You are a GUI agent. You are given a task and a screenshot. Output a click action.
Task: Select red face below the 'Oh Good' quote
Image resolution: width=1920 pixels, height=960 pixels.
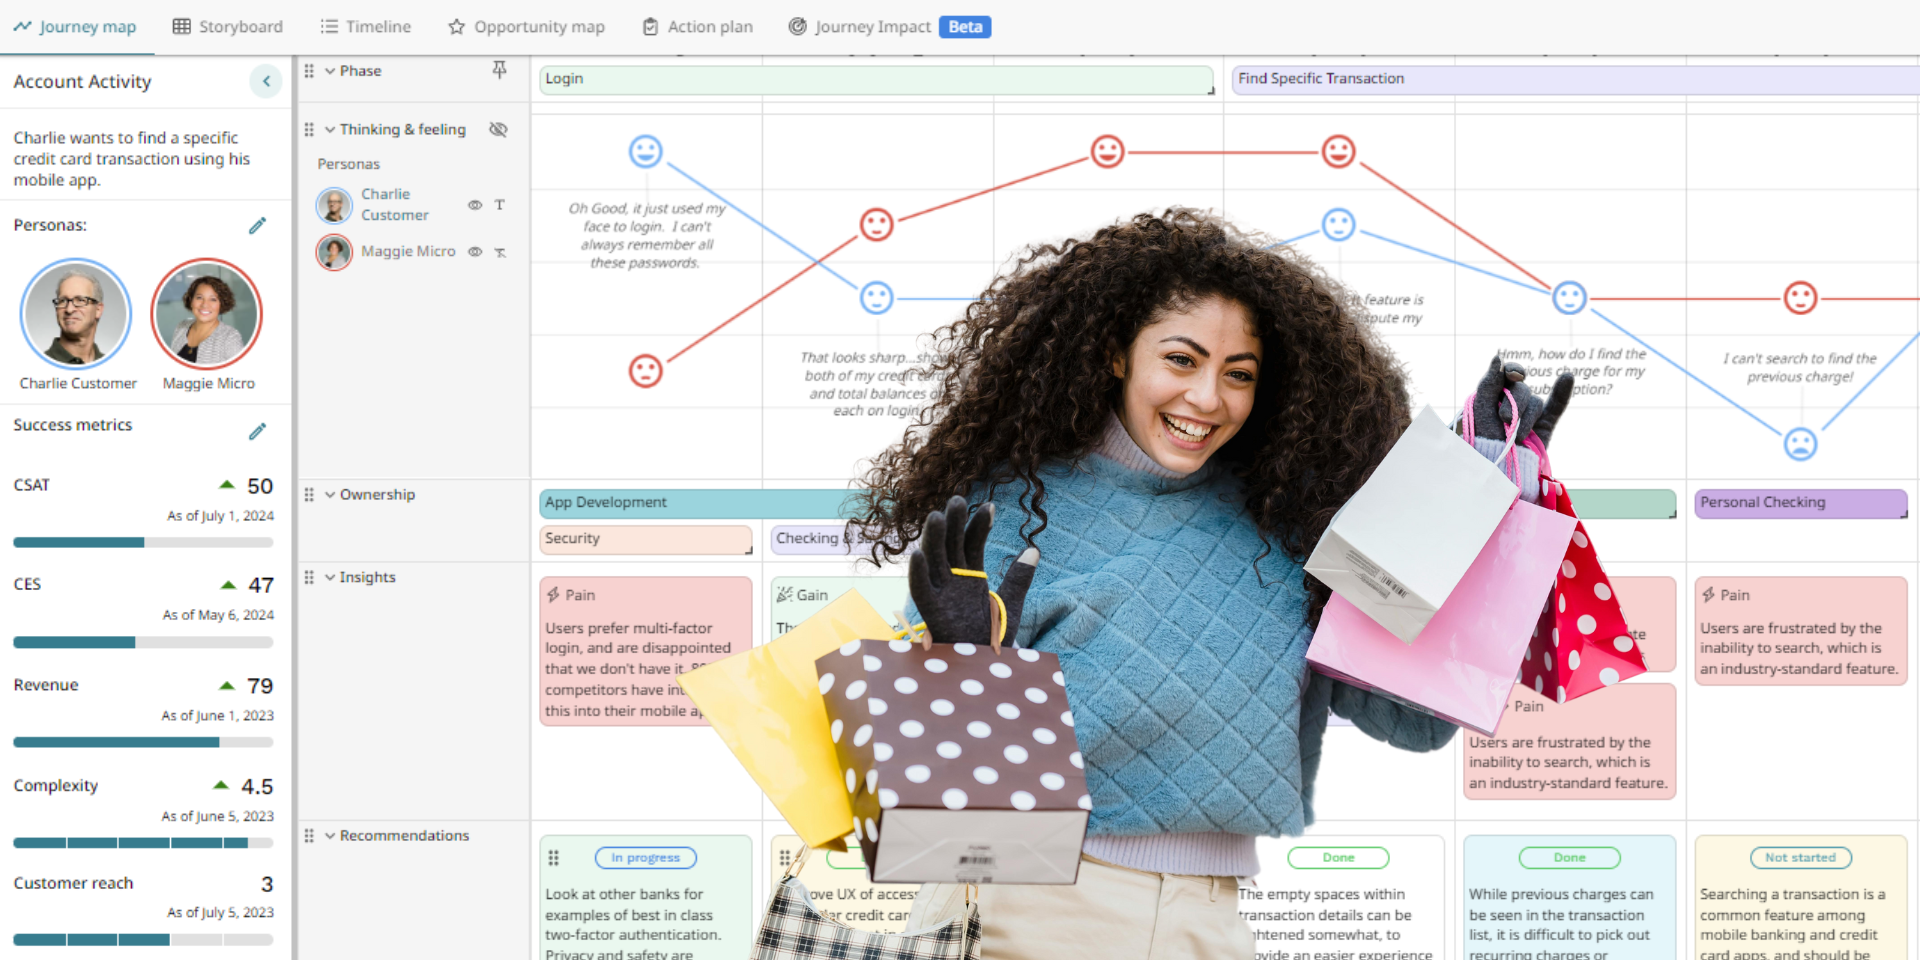[646, 371]
